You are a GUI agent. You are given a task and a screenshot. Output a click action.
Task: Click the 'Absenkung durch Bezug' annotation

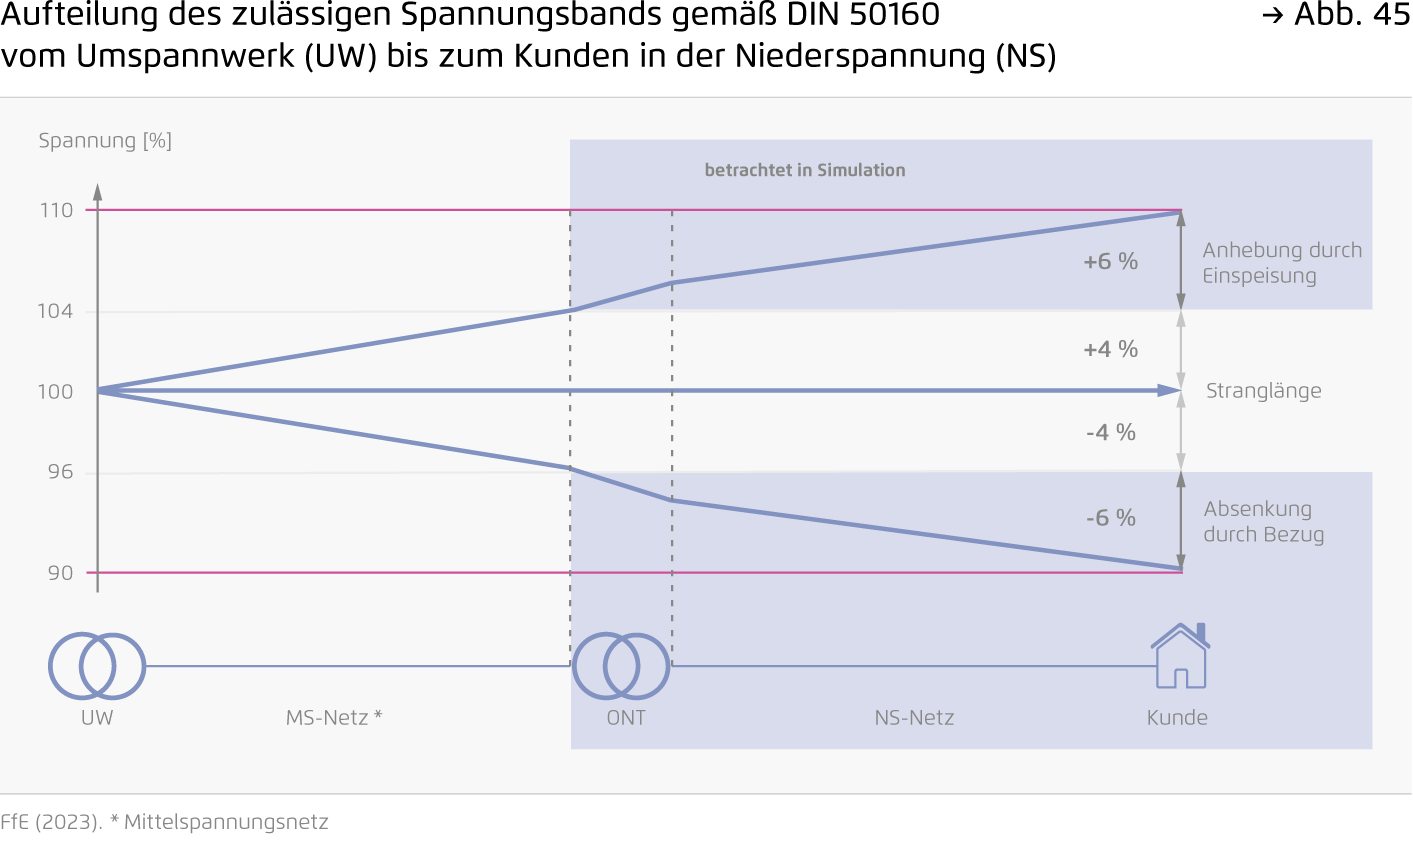click(x=1264, y=522)
